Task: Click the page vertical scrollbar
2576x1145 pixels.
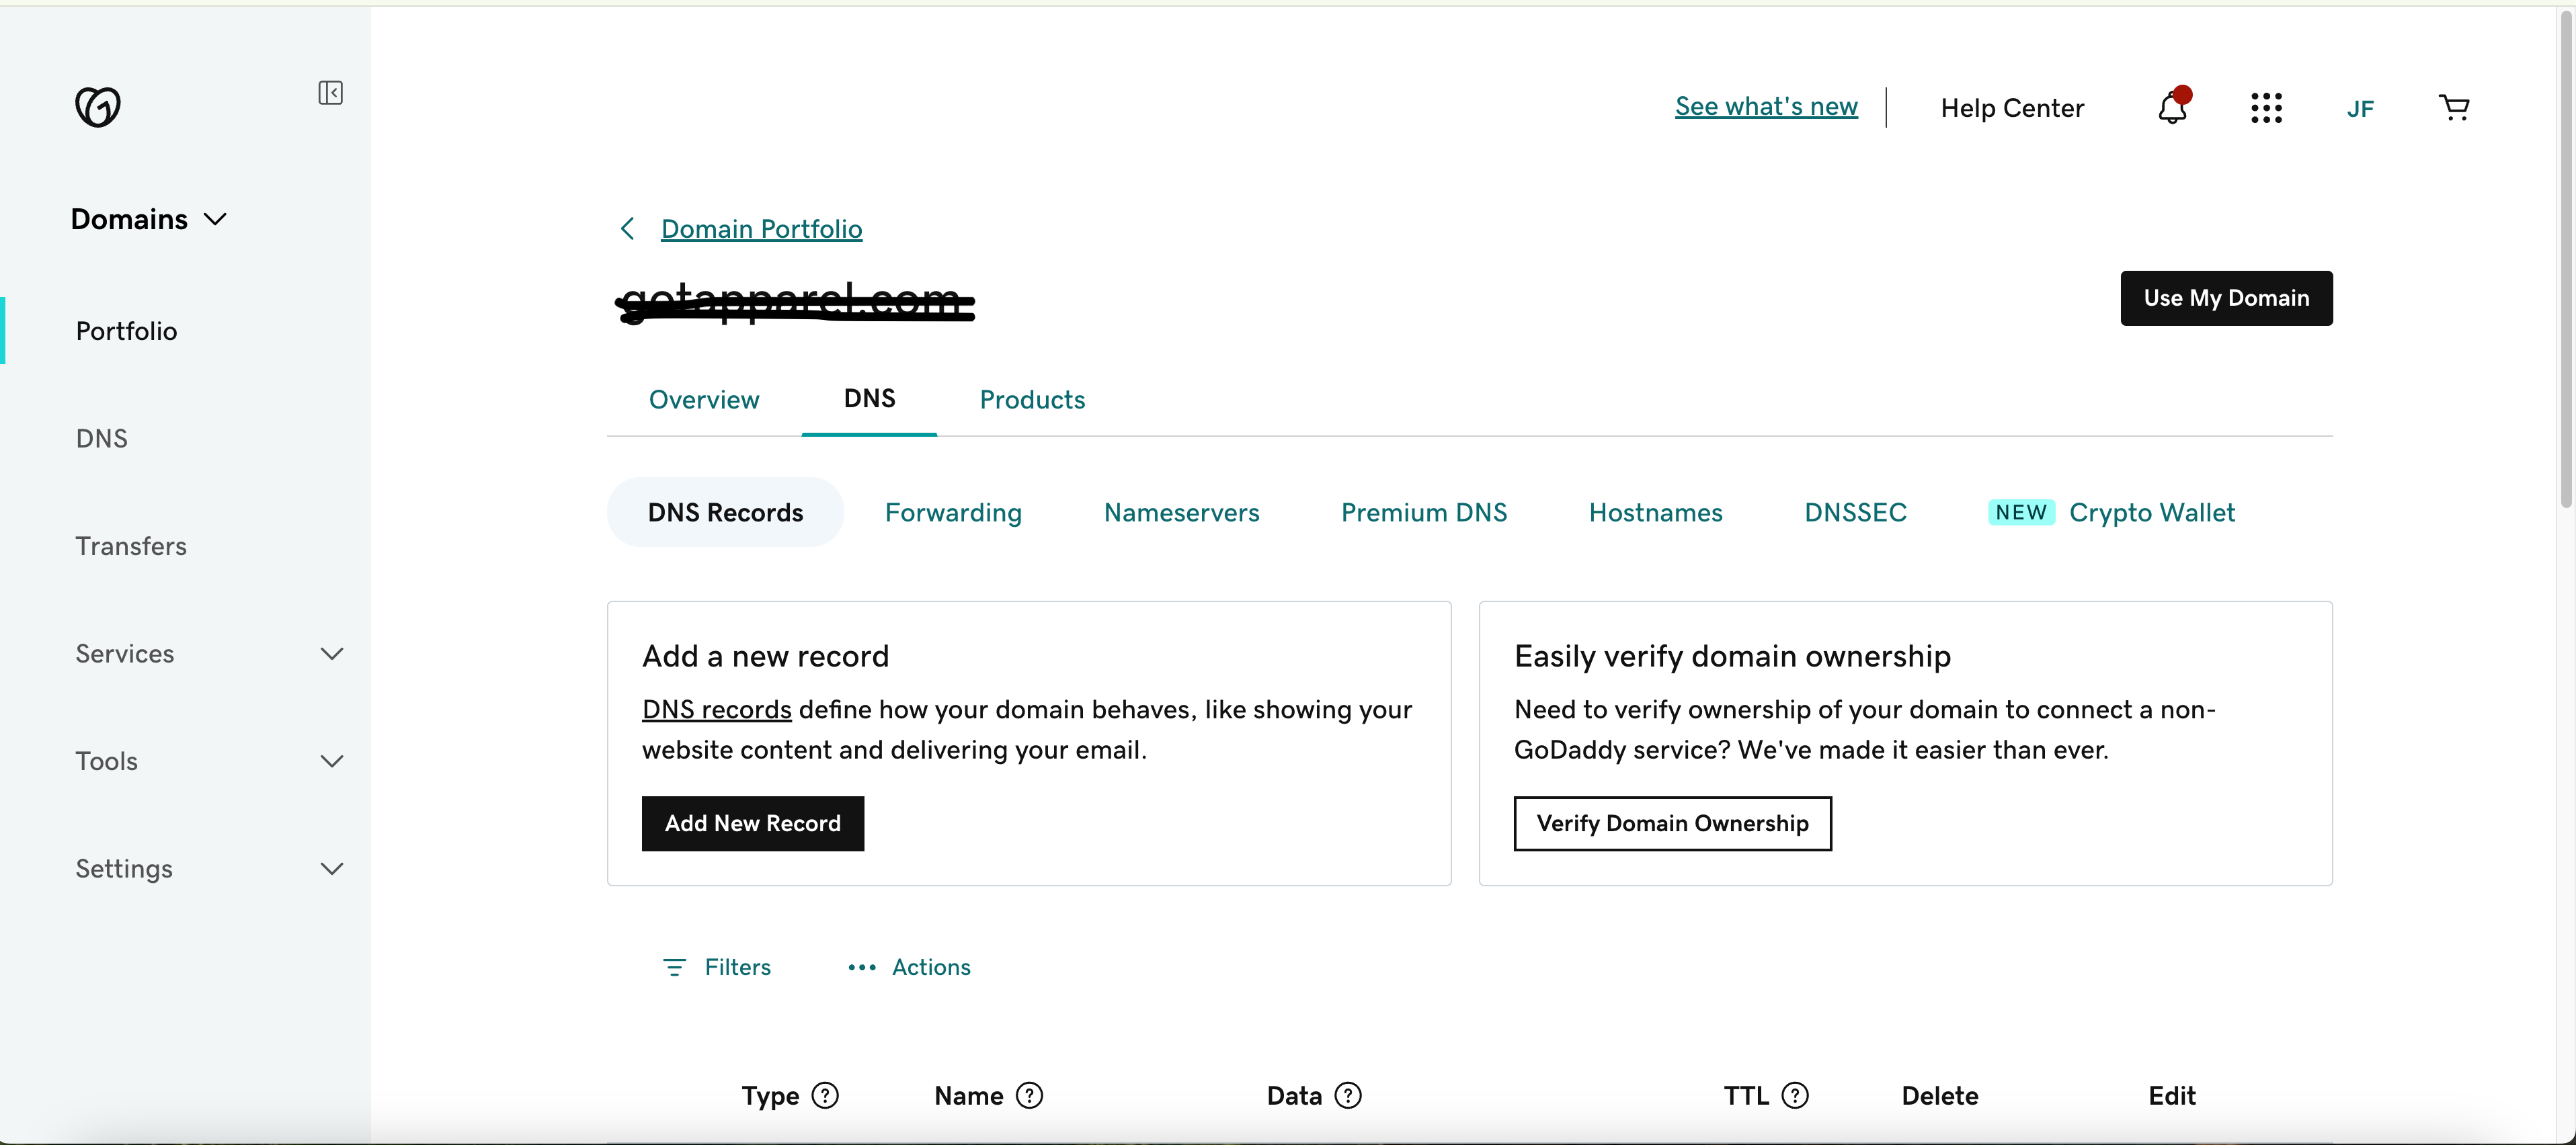Action: pyautogui.click(x=2566, y=260)
